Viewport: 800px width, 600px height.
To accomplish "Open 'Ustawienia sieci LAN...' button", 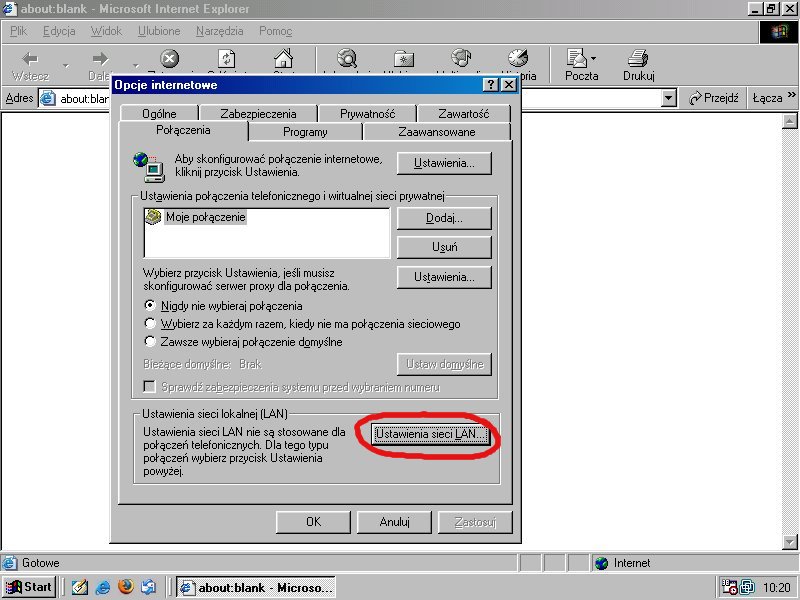I will (x=431, y=434).
